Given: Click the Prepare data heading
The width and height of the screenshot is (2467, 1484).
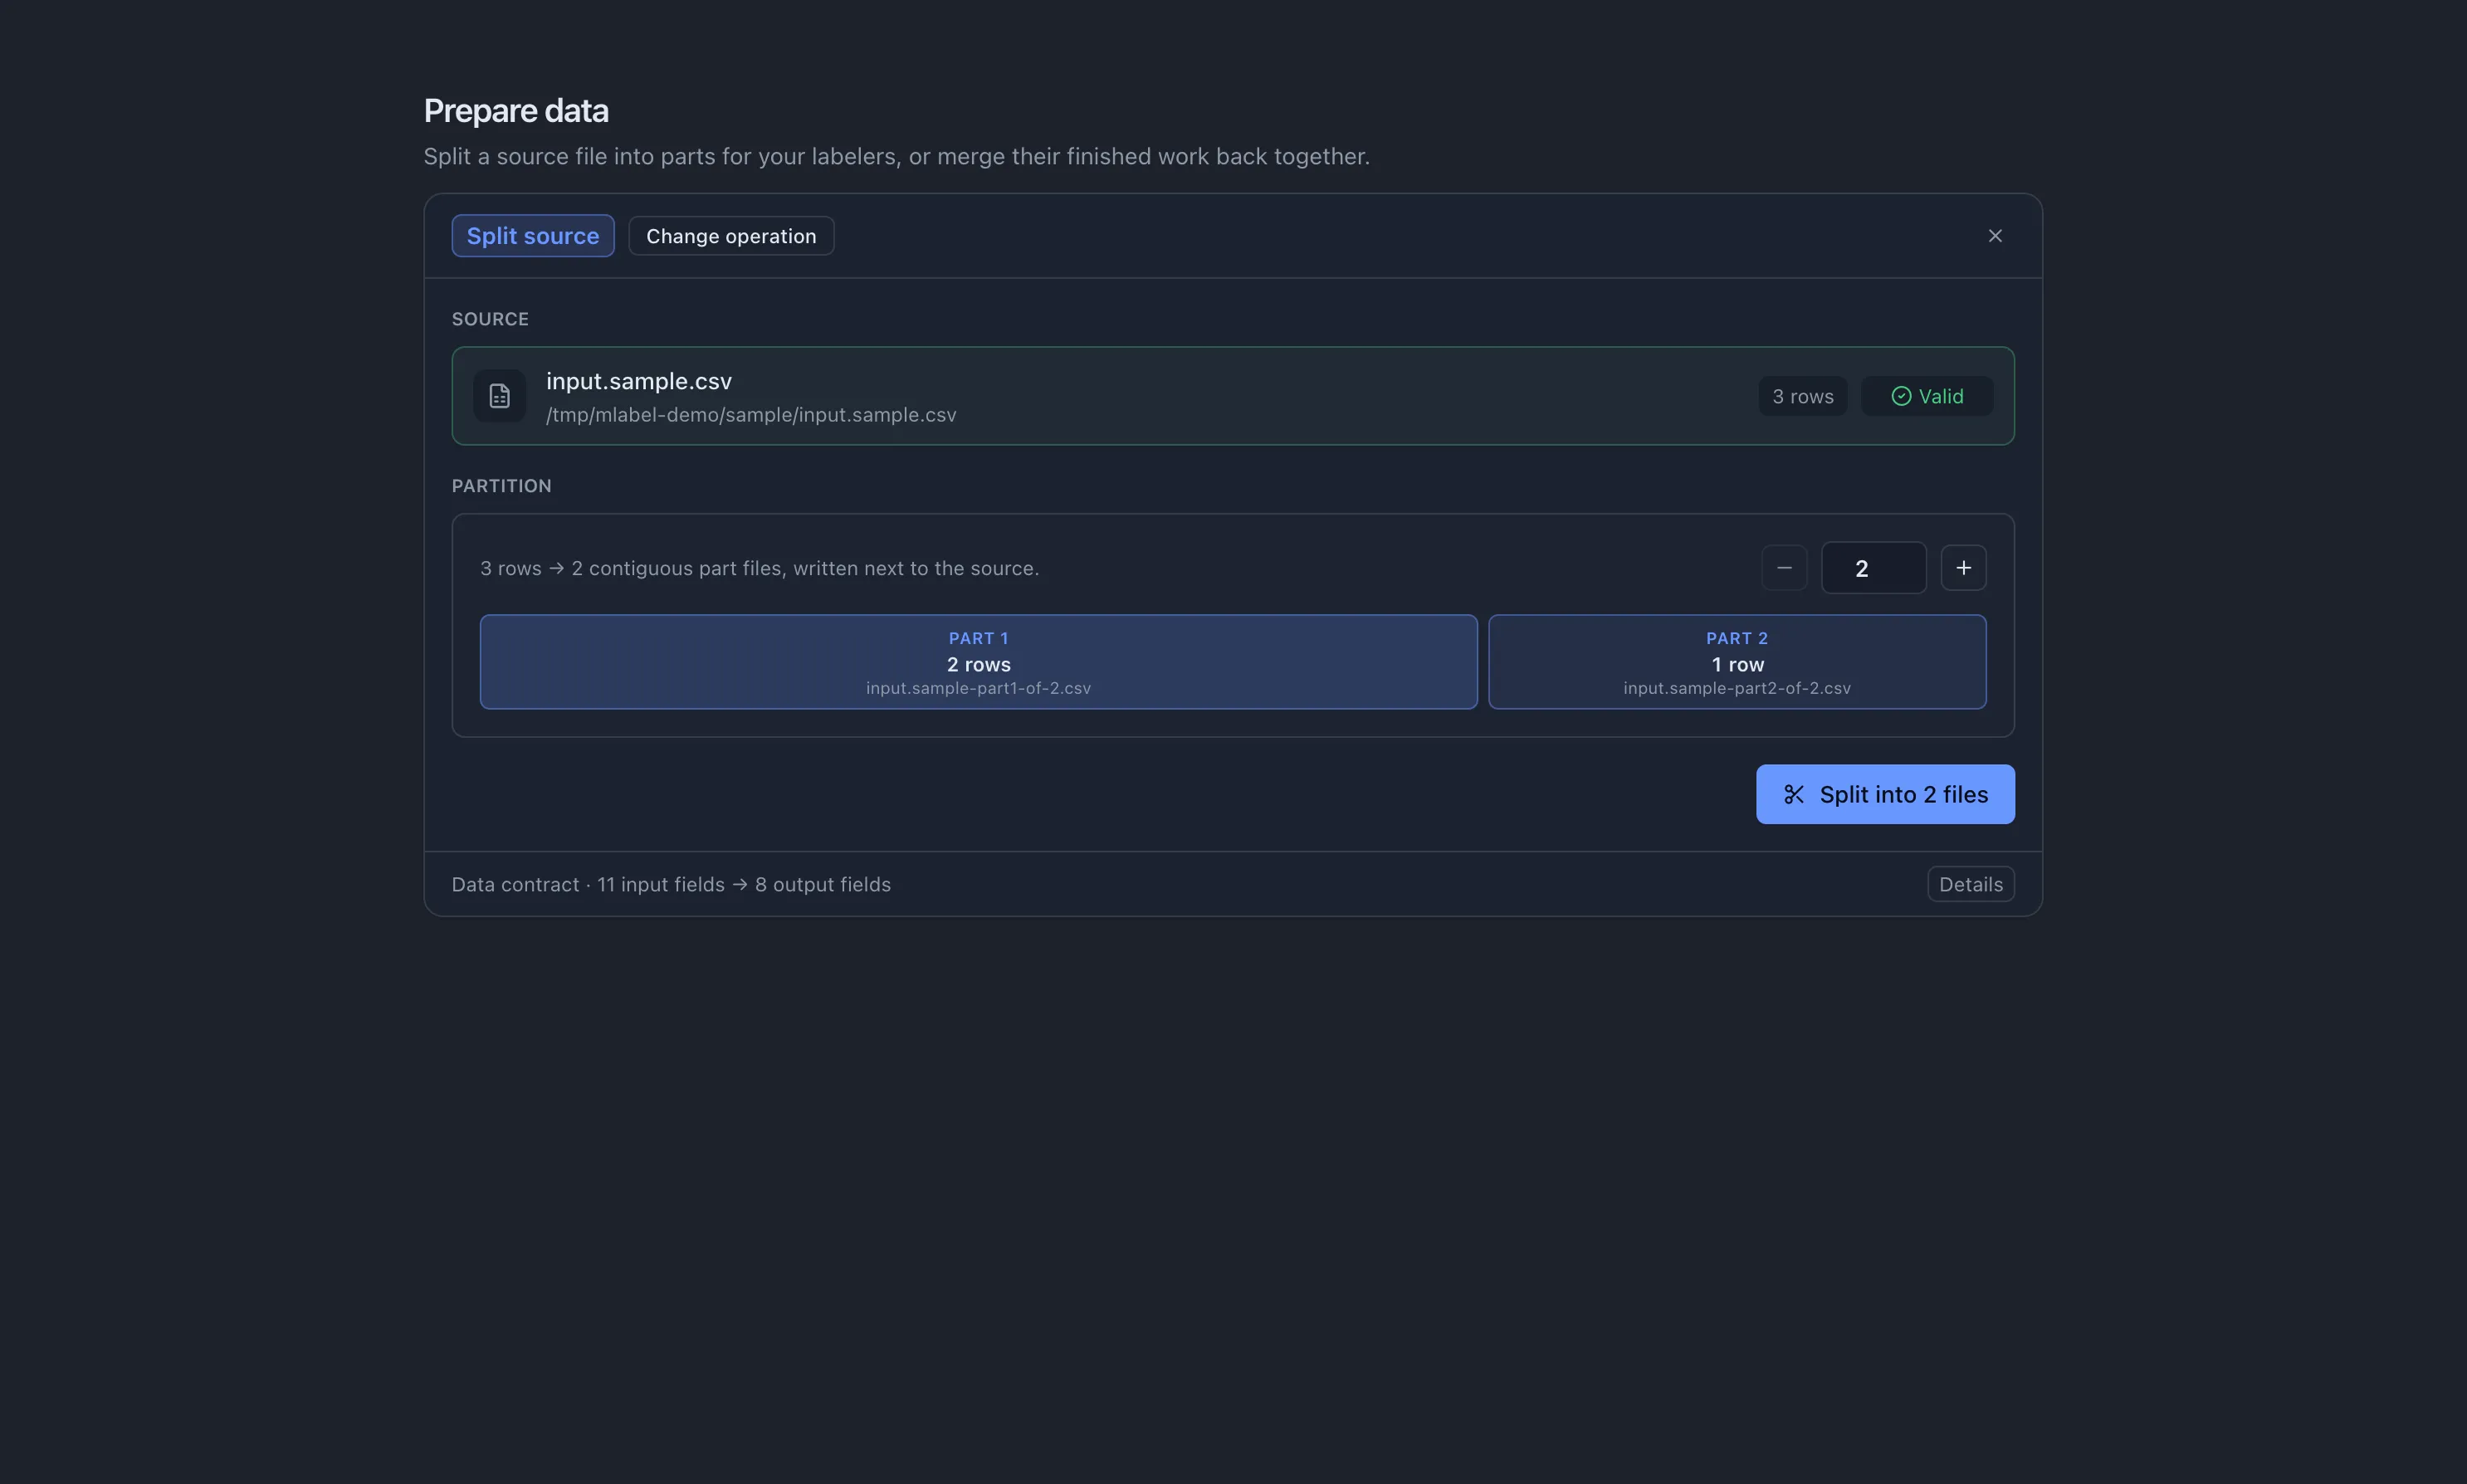Looking at the screenshot, I should point(516,110).
